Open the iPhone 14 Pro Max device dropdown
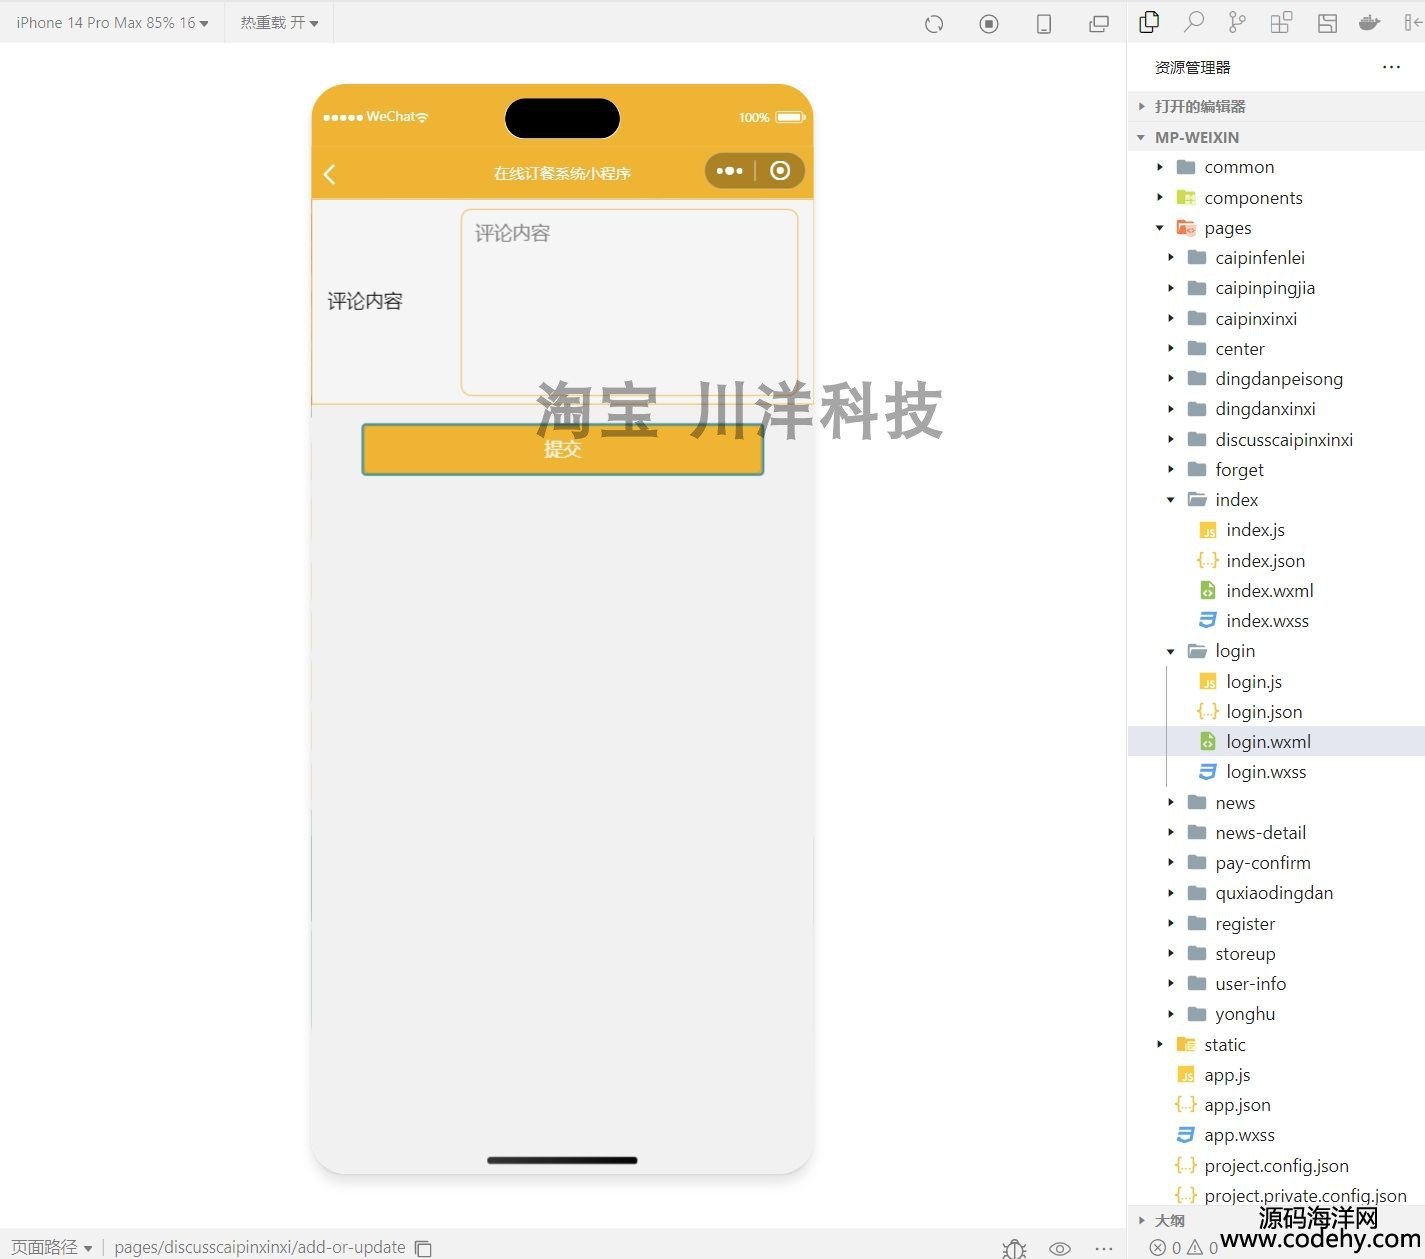Screen dimensions: 1425x1259 (x=112, y=22)
